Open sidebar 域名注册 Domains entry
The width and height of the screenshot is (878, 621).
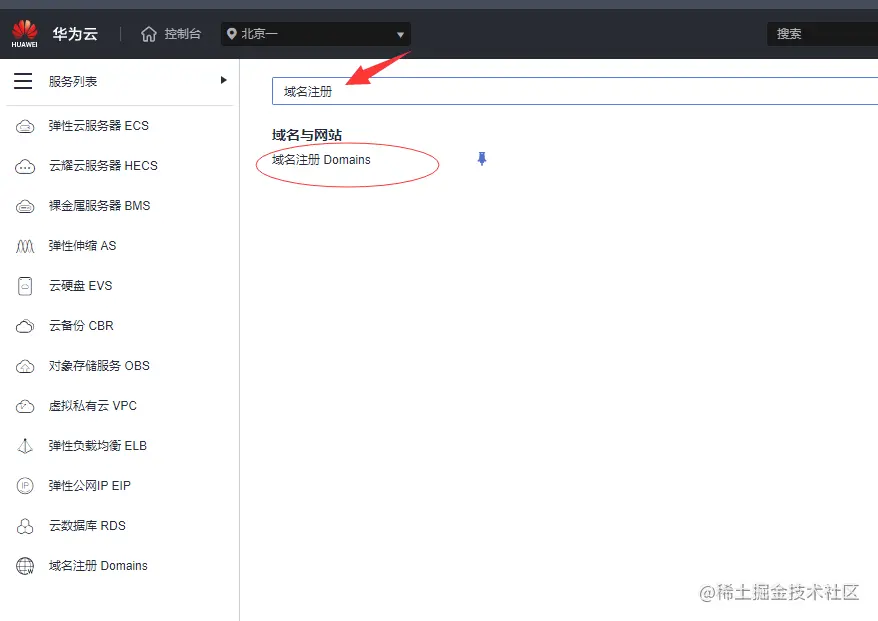point(98,566)
